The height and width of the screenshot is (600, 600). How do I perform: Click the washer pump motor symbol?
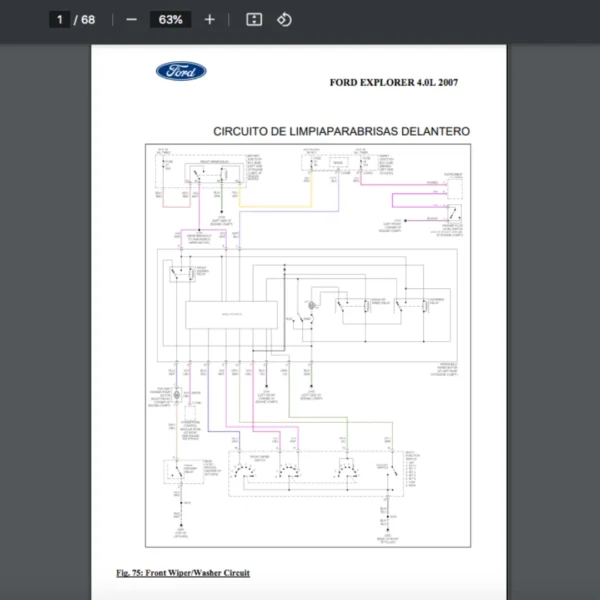pos(178,396)
